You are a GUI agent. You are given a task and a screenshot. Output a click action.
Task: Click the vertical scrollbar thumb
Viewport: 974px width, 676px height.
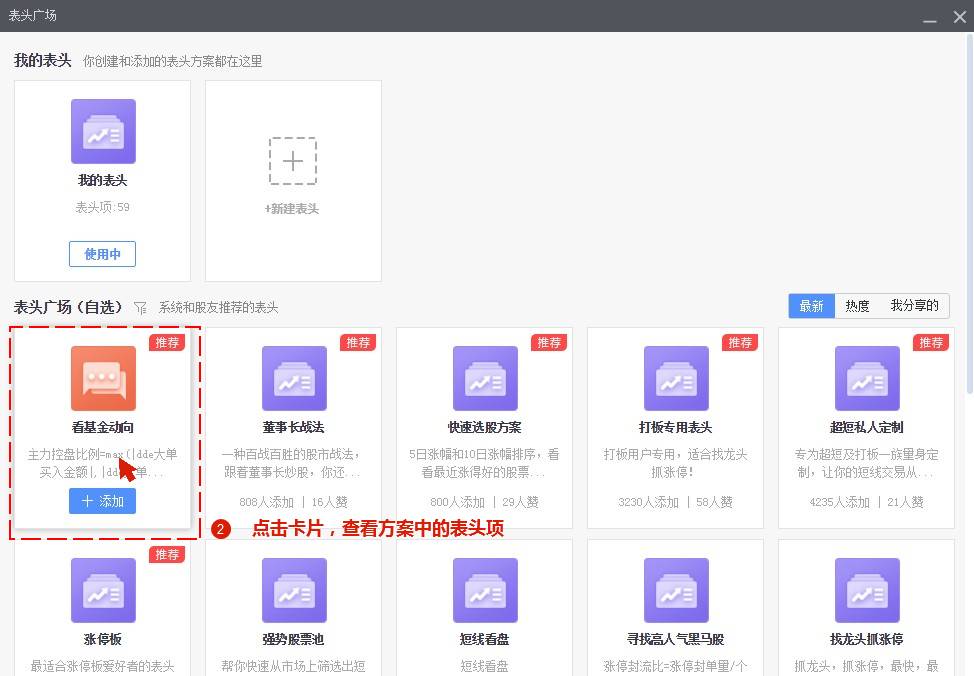970,214
